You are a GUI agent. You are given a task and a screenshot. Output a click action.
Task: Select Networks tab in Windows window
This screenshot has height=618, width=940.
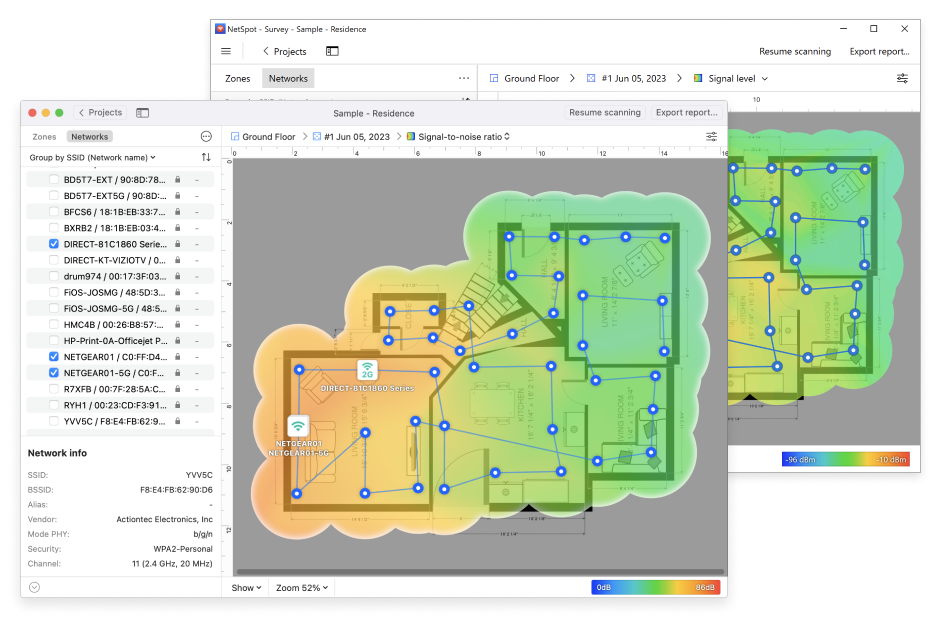pos(288,79)
